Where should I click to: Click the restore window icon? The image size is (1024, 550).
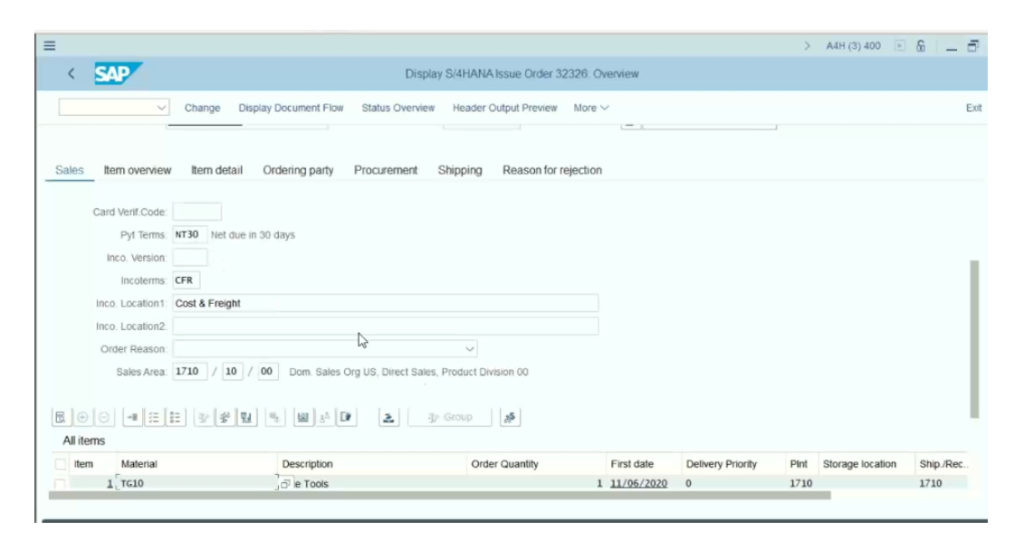973,46
